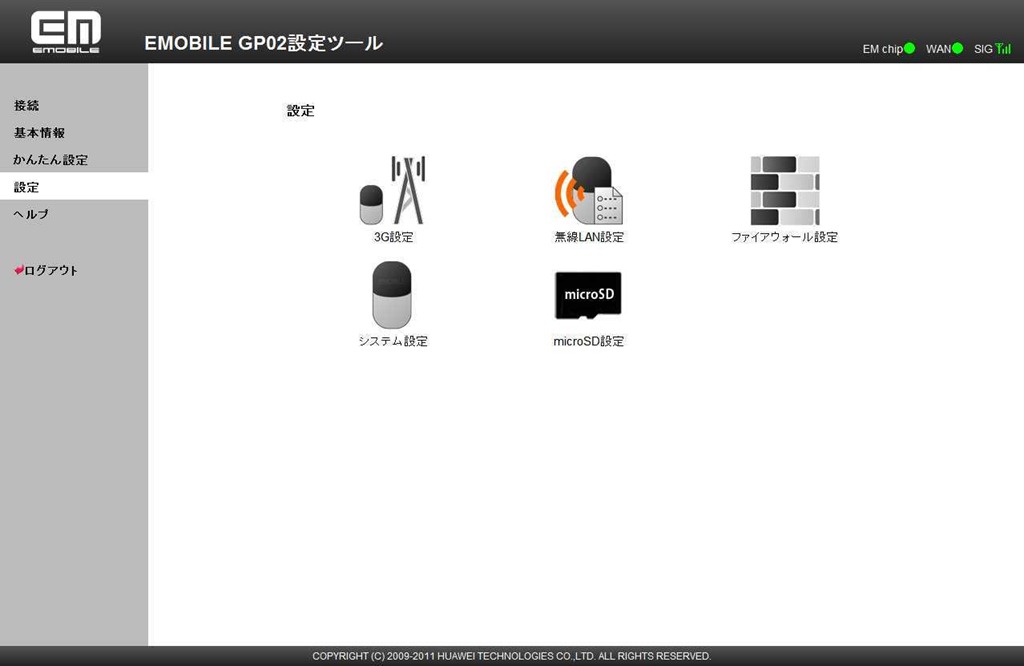This screenshot has height=666, width=1024.
Task: Click the EMOBILE logo in header
Action: pyautogui.click(x=66, y=31)
